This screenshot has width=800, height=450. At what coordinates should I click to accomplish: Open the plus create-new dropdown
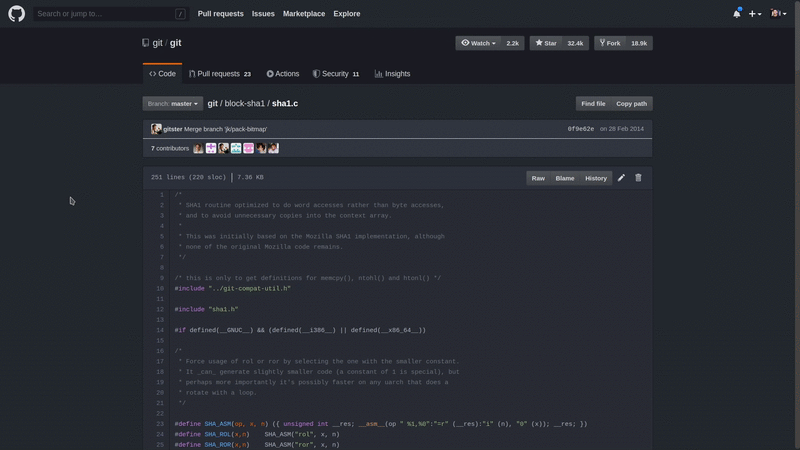click(x=755, y=14)
